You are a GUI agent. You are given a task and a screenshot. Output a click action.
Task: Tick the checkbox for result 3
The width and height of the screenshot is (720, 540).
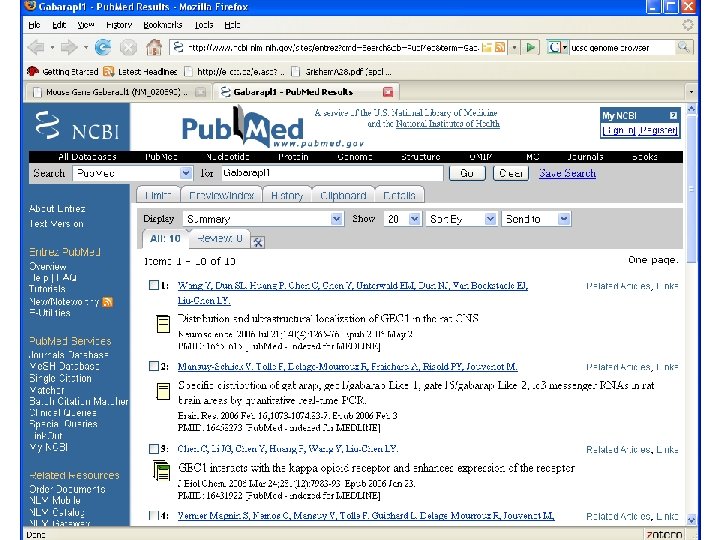tap(154, 449)
